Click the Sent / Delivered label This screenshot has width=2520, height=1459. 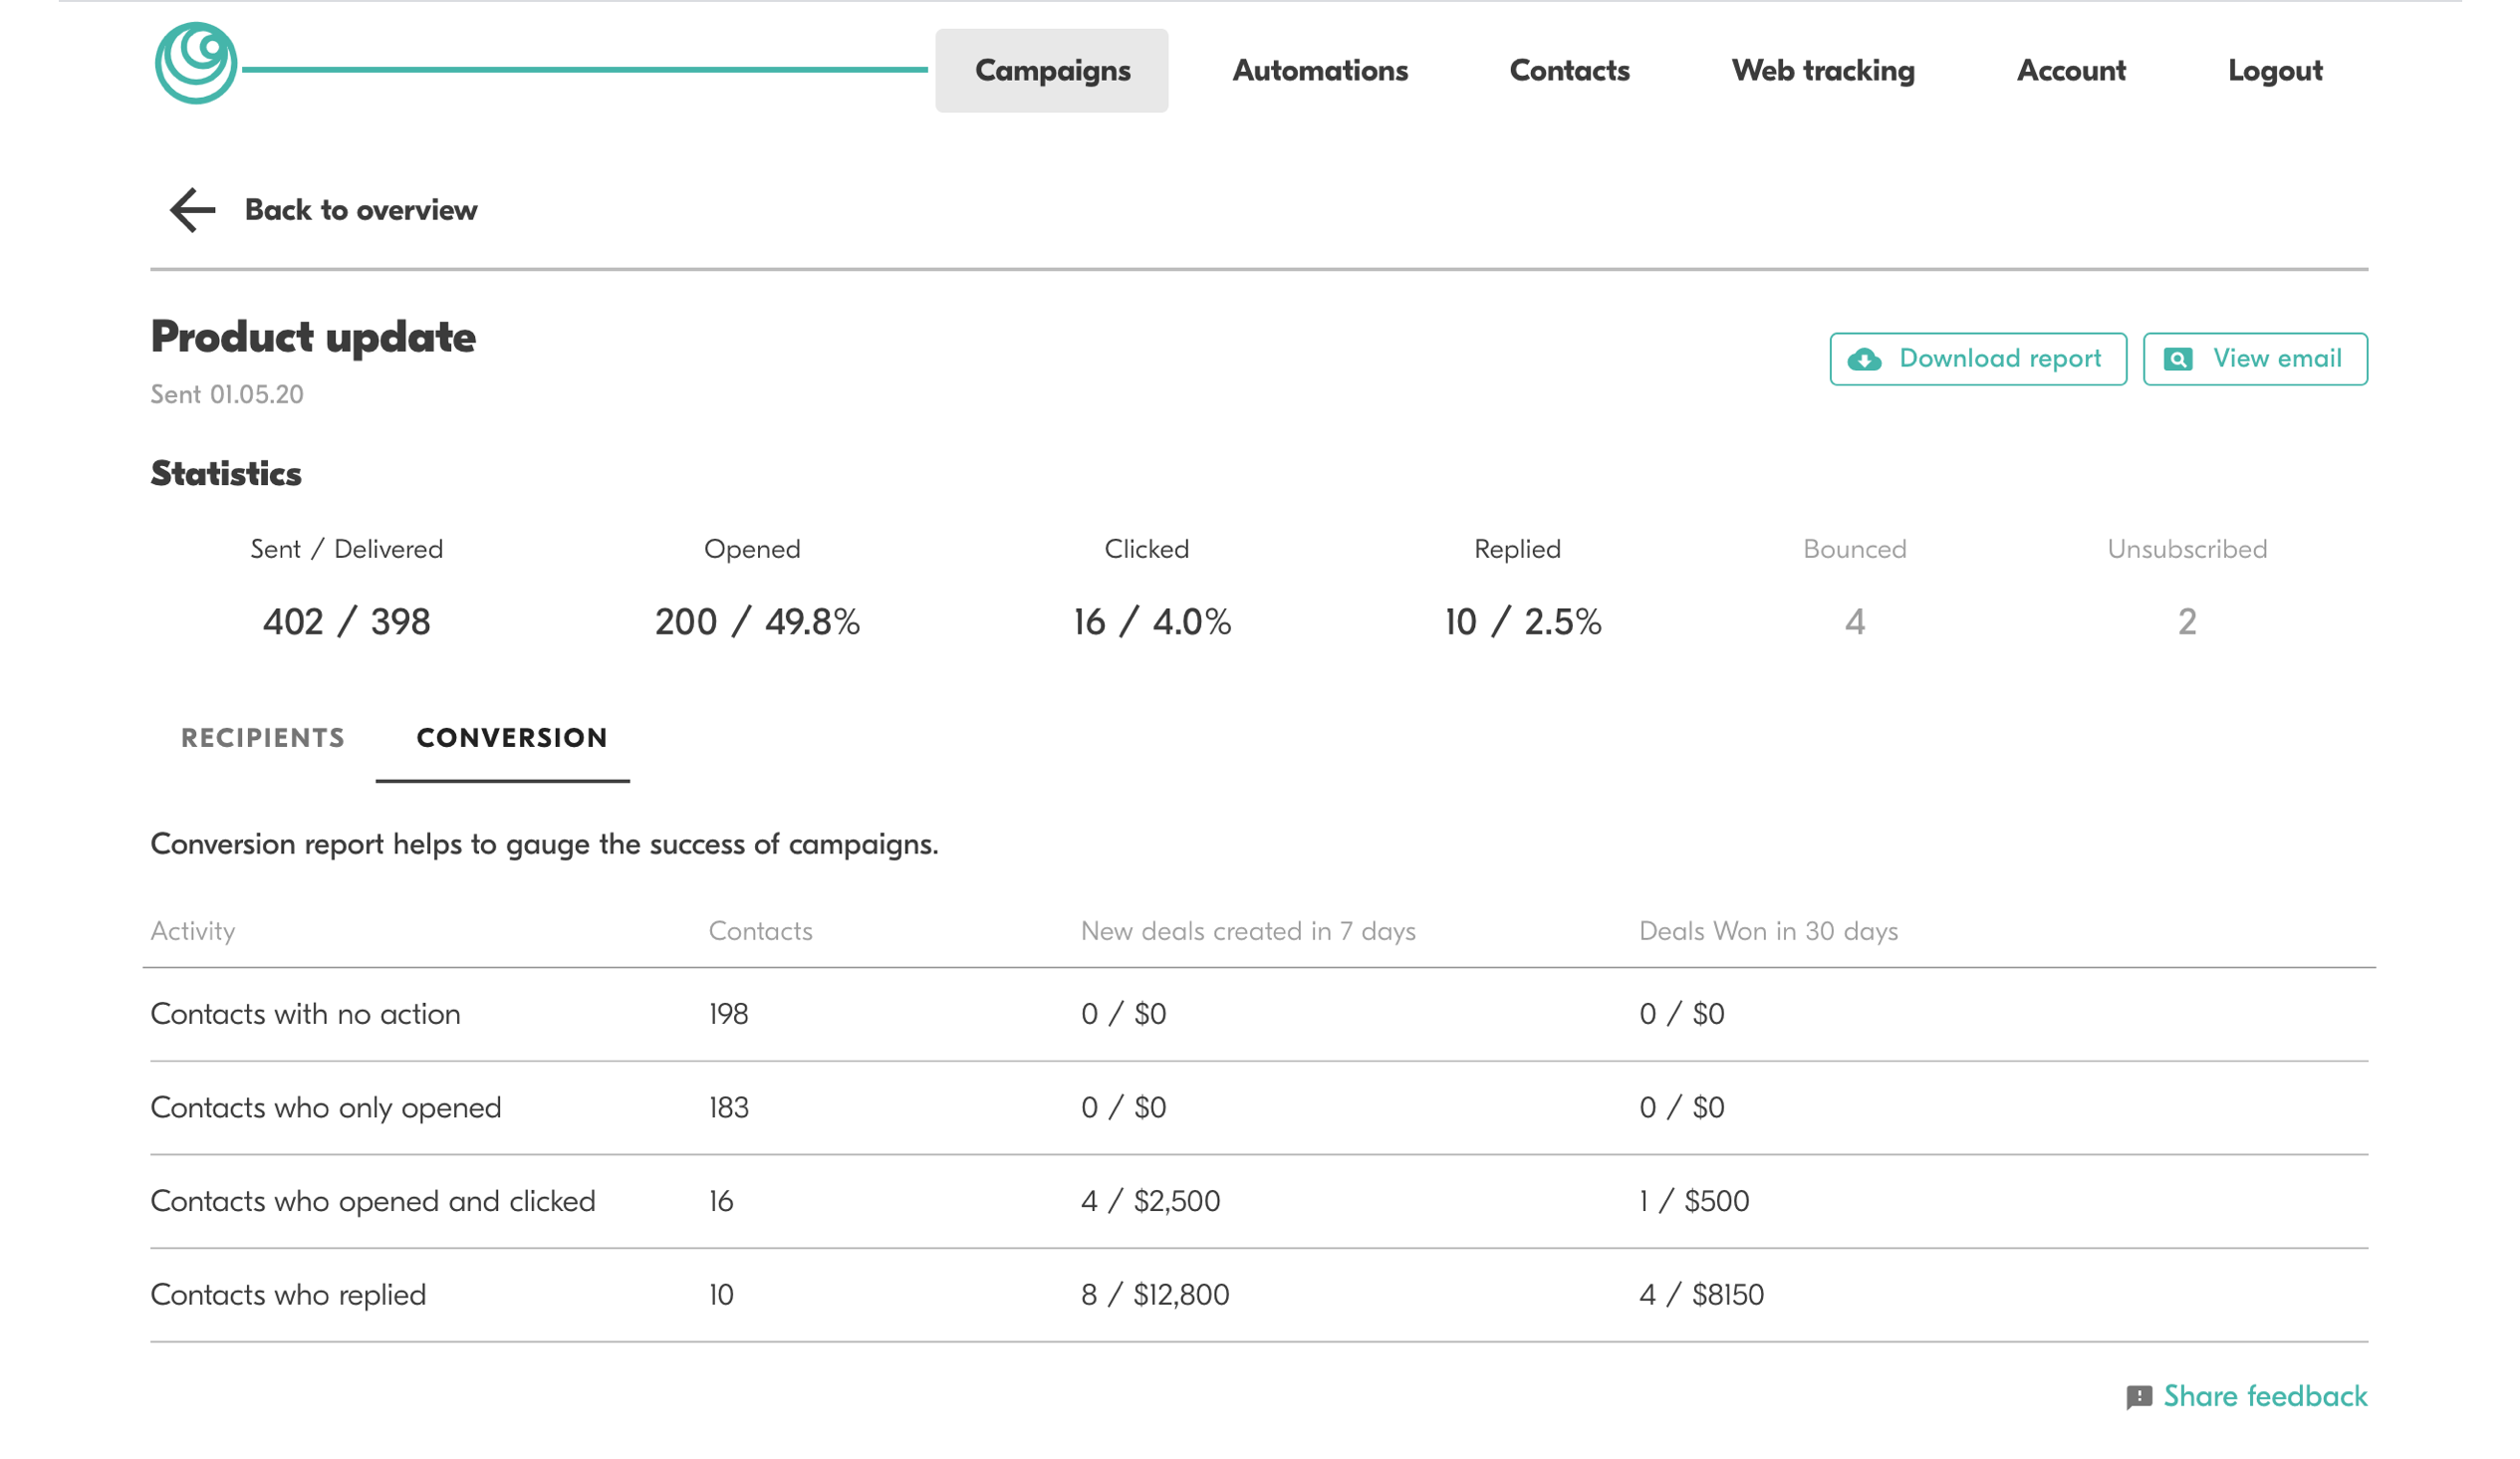pos(346,549)
